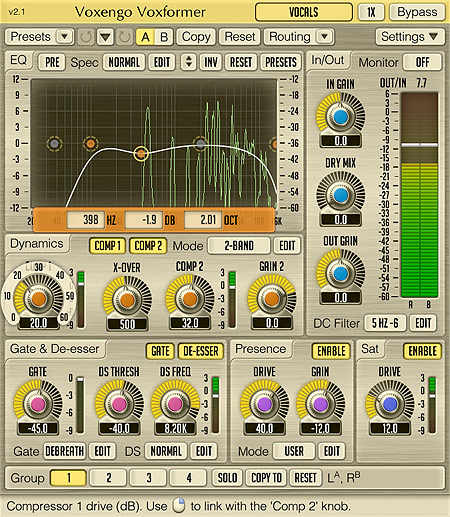Click the COPY TO button

(x=266, y=478)
